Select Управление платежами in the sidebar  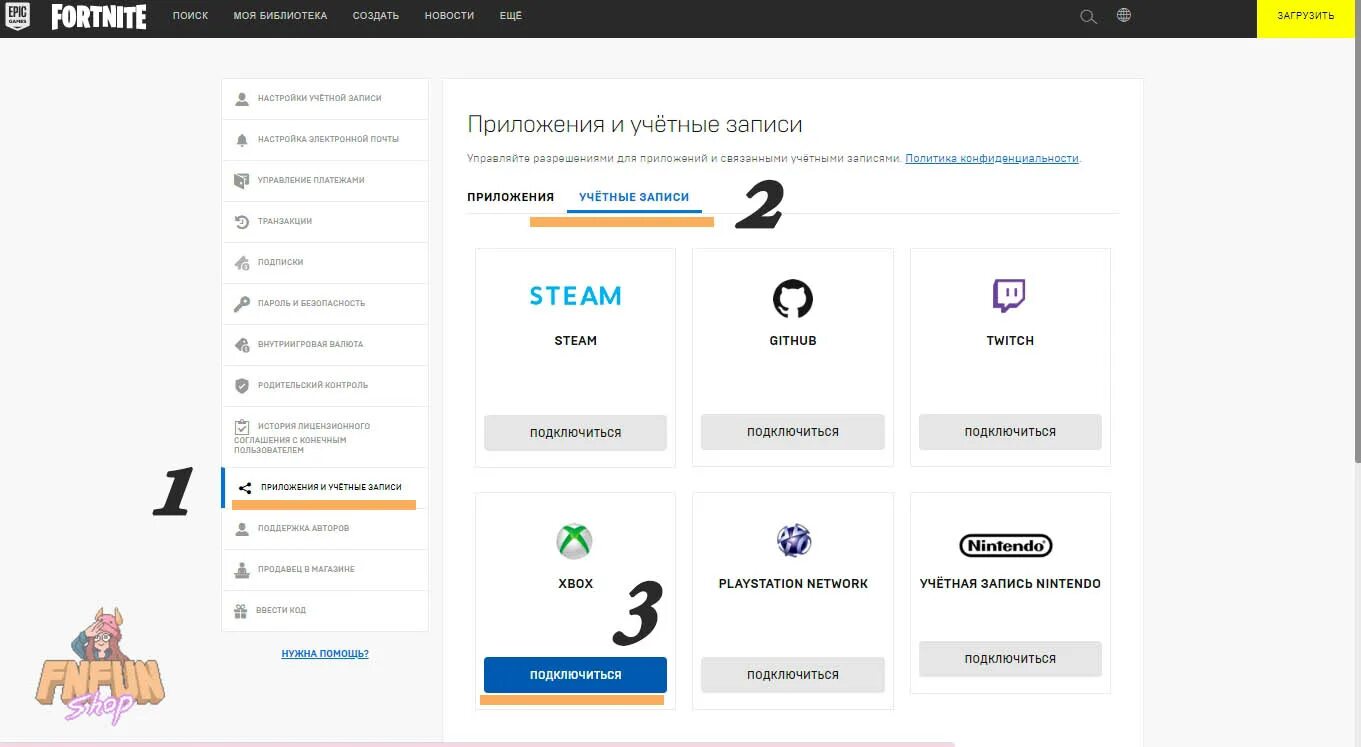pyautogui.click(x=325, y=181)
